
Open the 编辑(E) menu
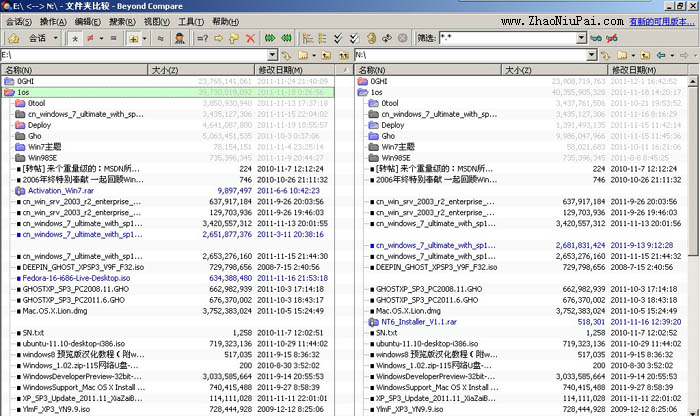(88, 21)
